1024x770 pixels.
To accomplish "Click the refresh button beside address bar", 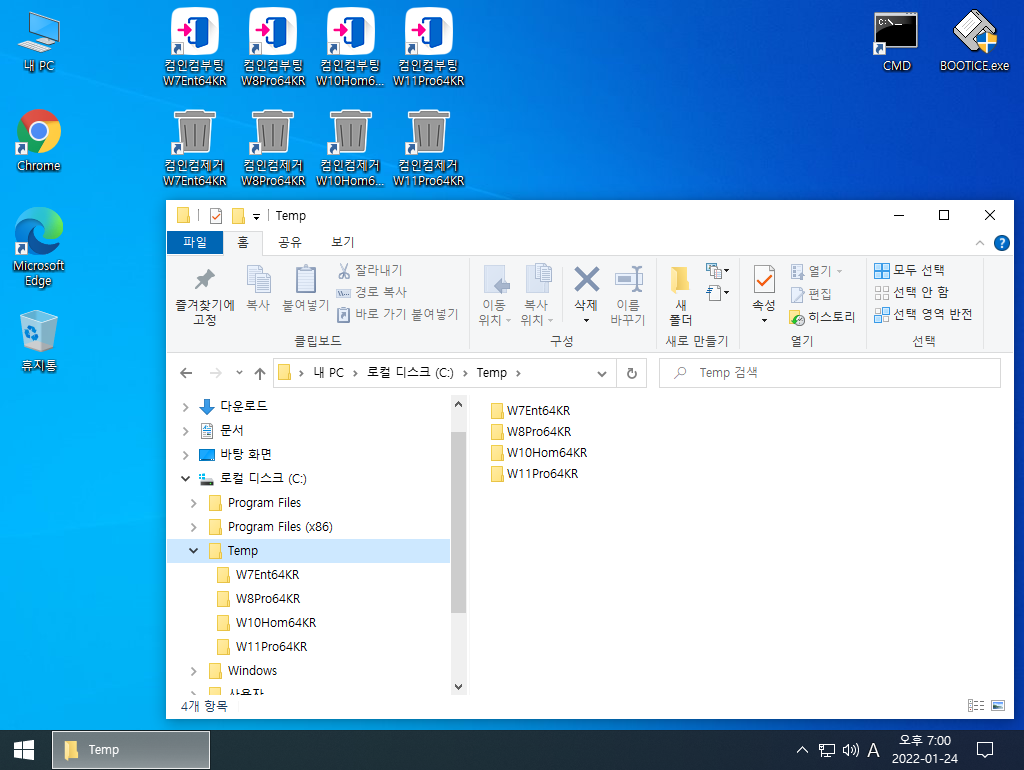I will (x=632, y=373).
